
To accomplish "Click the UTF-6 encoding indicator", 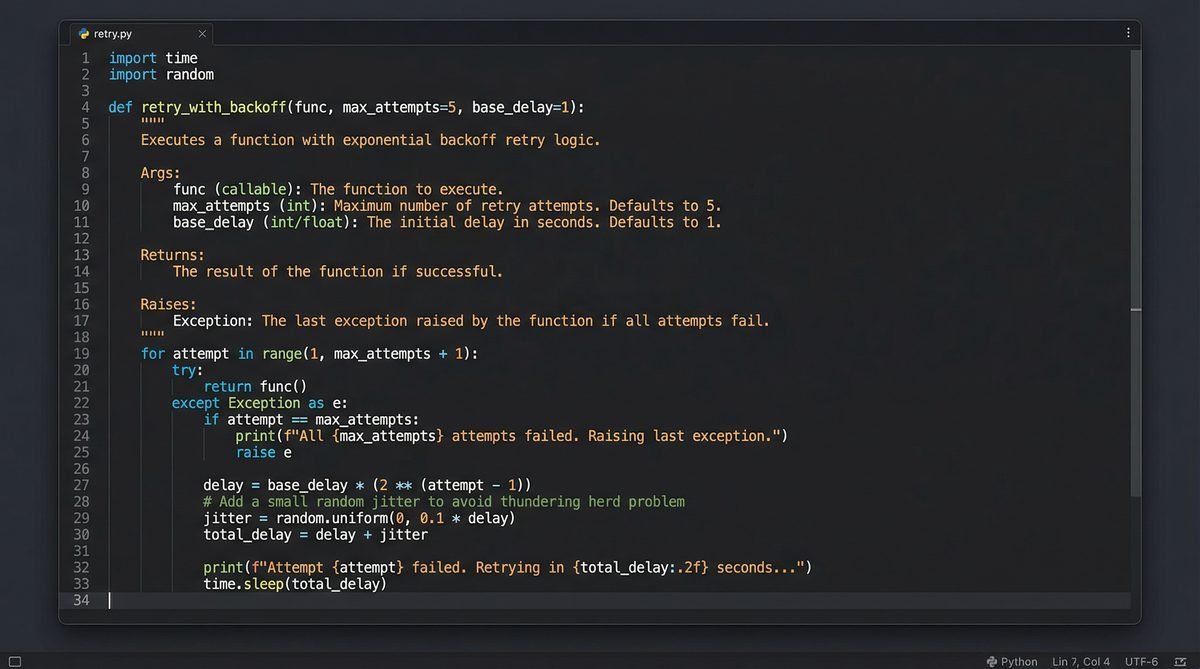I will pyautogui.click(x=1140, y=661).
